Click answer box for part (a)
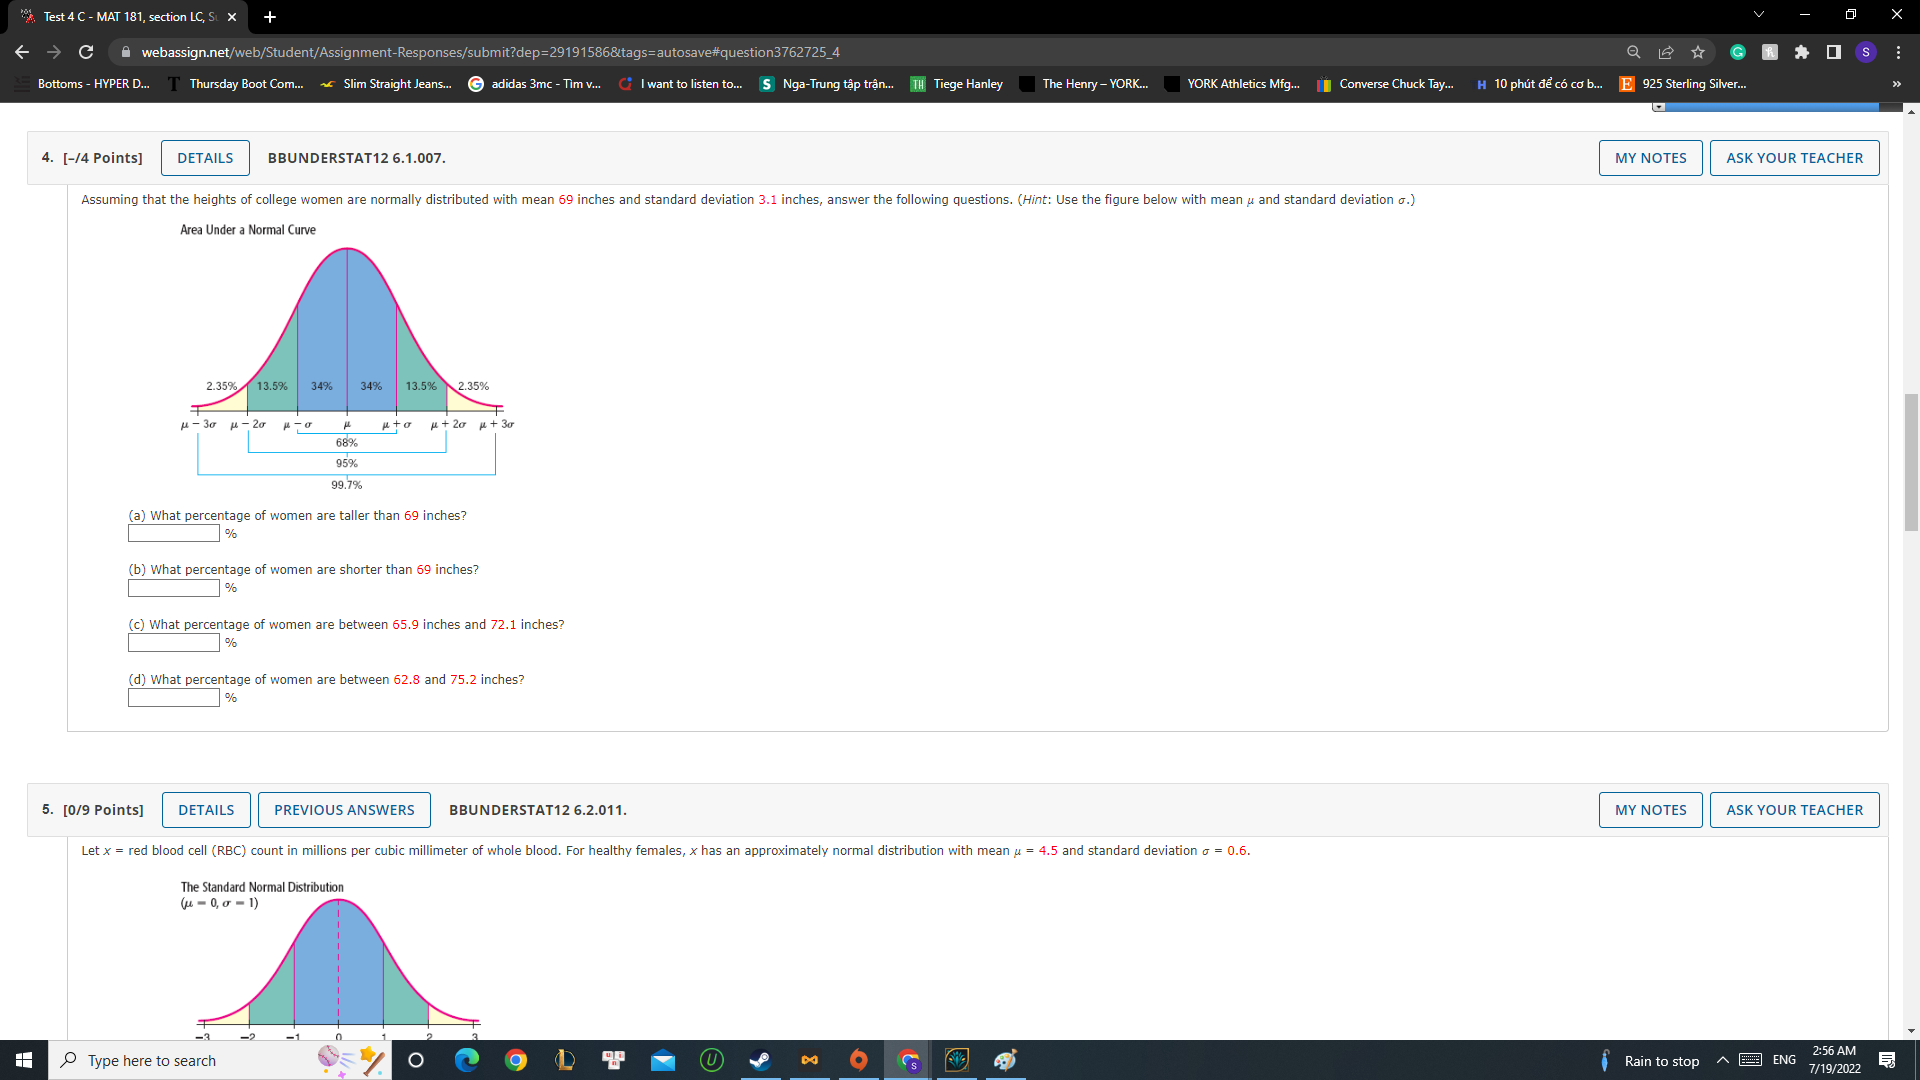Image resolution: width=1920 pixels, height=1080 pixels. 174,534
